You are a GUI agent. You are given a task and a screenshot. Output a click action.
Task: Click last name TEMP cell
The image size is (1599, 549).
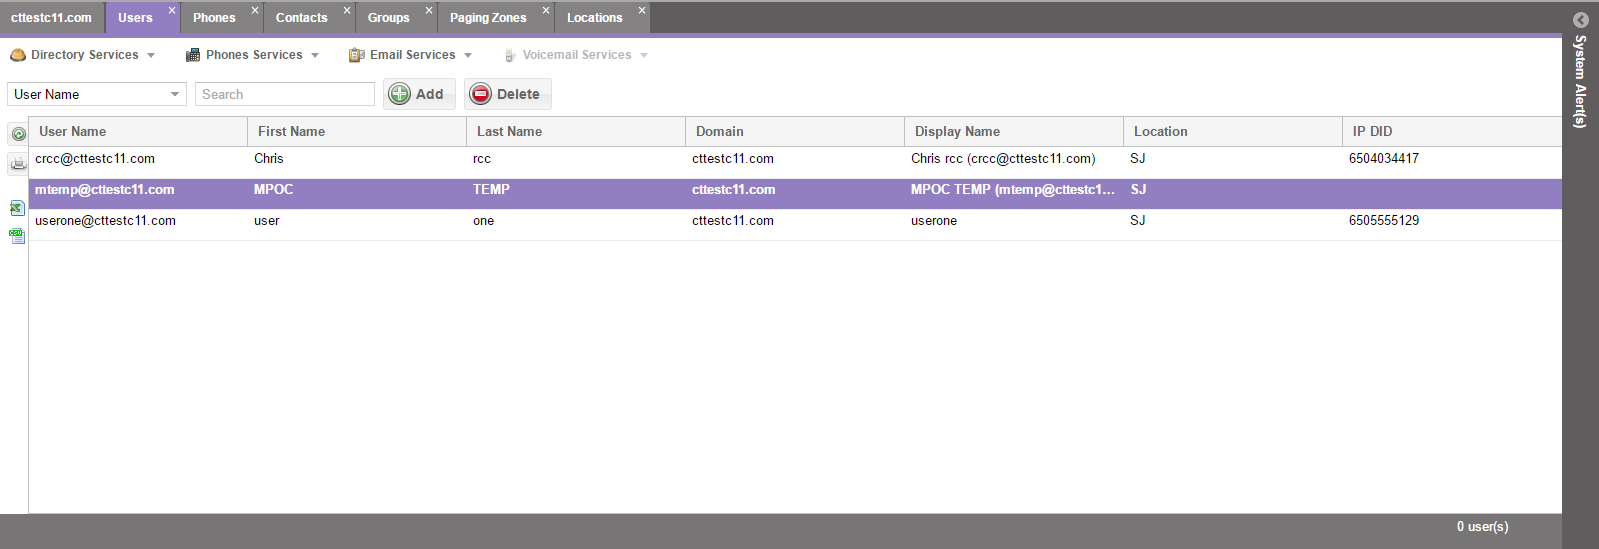[491, 190]
